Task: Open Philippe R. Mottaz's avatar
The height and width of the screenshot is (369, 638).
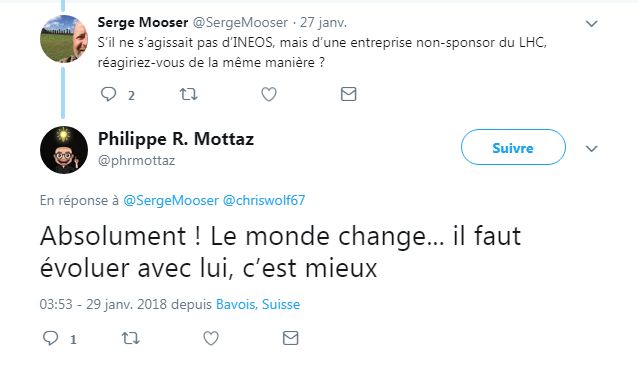Action: (x=64, y=150)
